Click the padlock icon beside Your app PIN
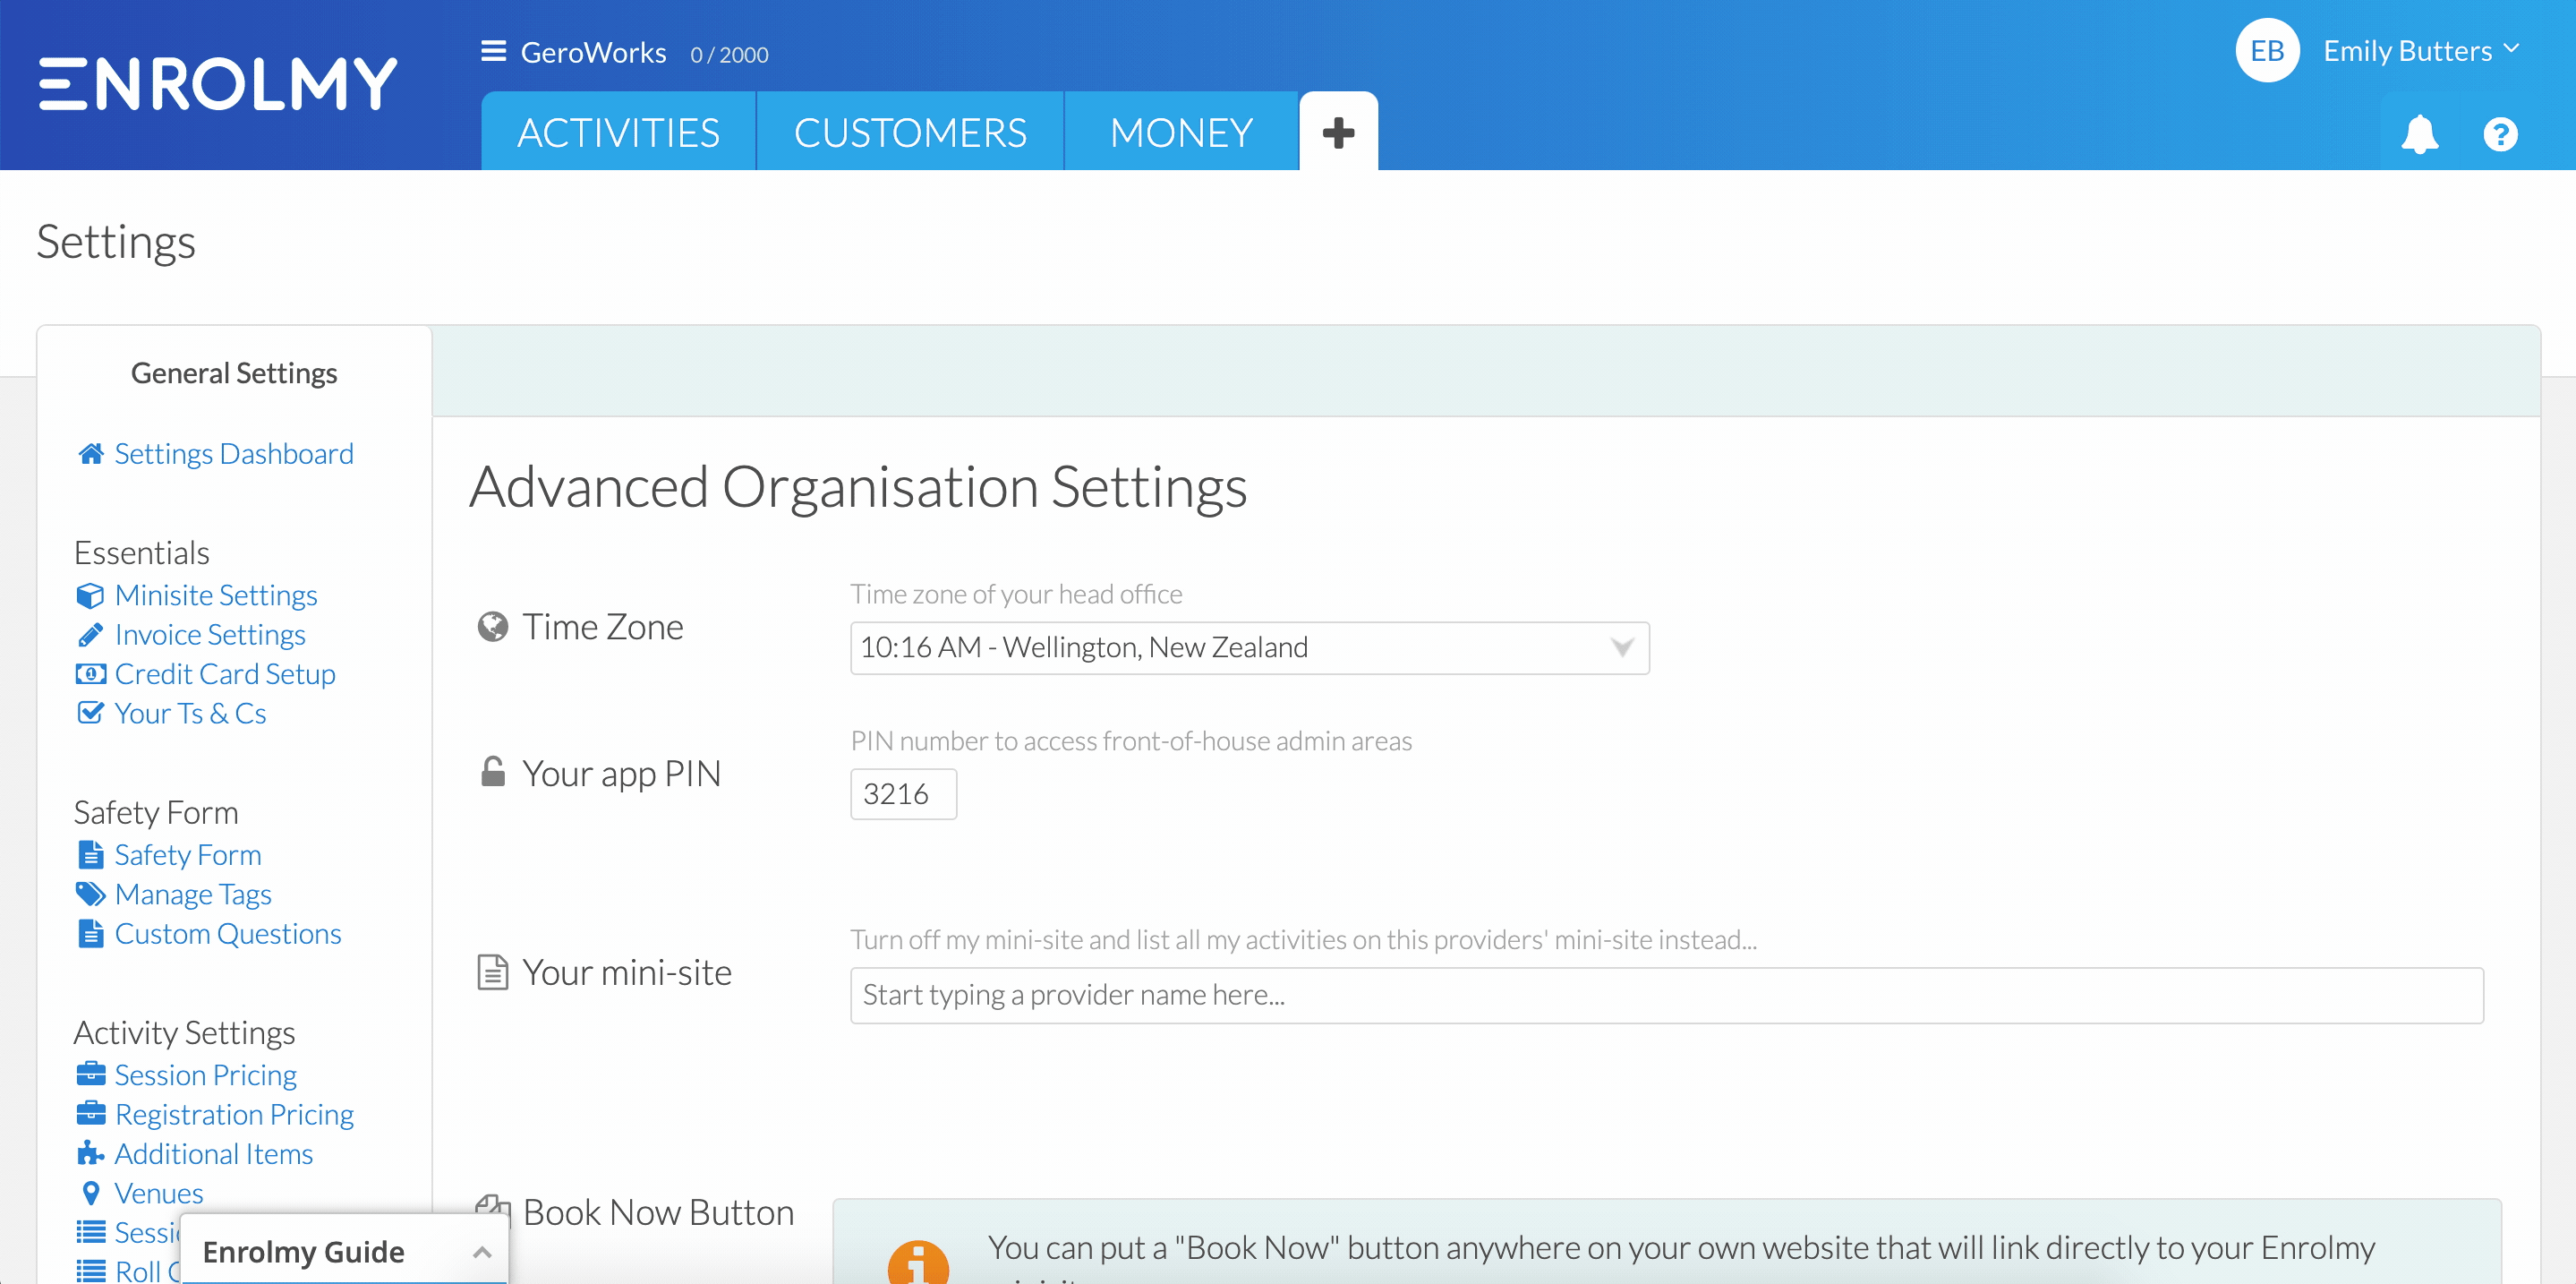Image resolution: width=2576 pixels, height=1284 pixels. 492,772
